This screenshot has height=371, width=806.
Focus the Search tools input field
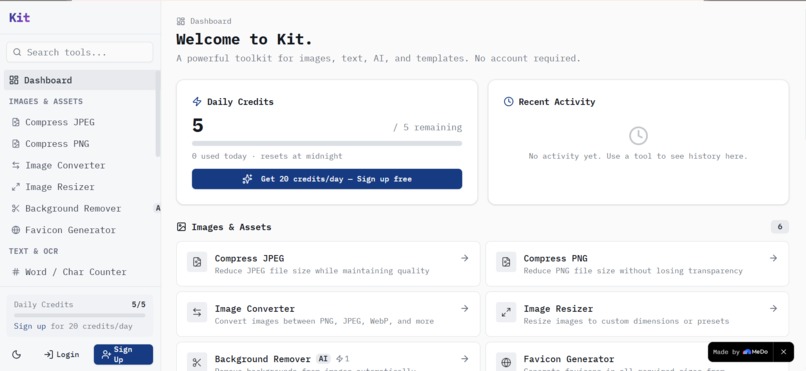[x=80, y=52]
